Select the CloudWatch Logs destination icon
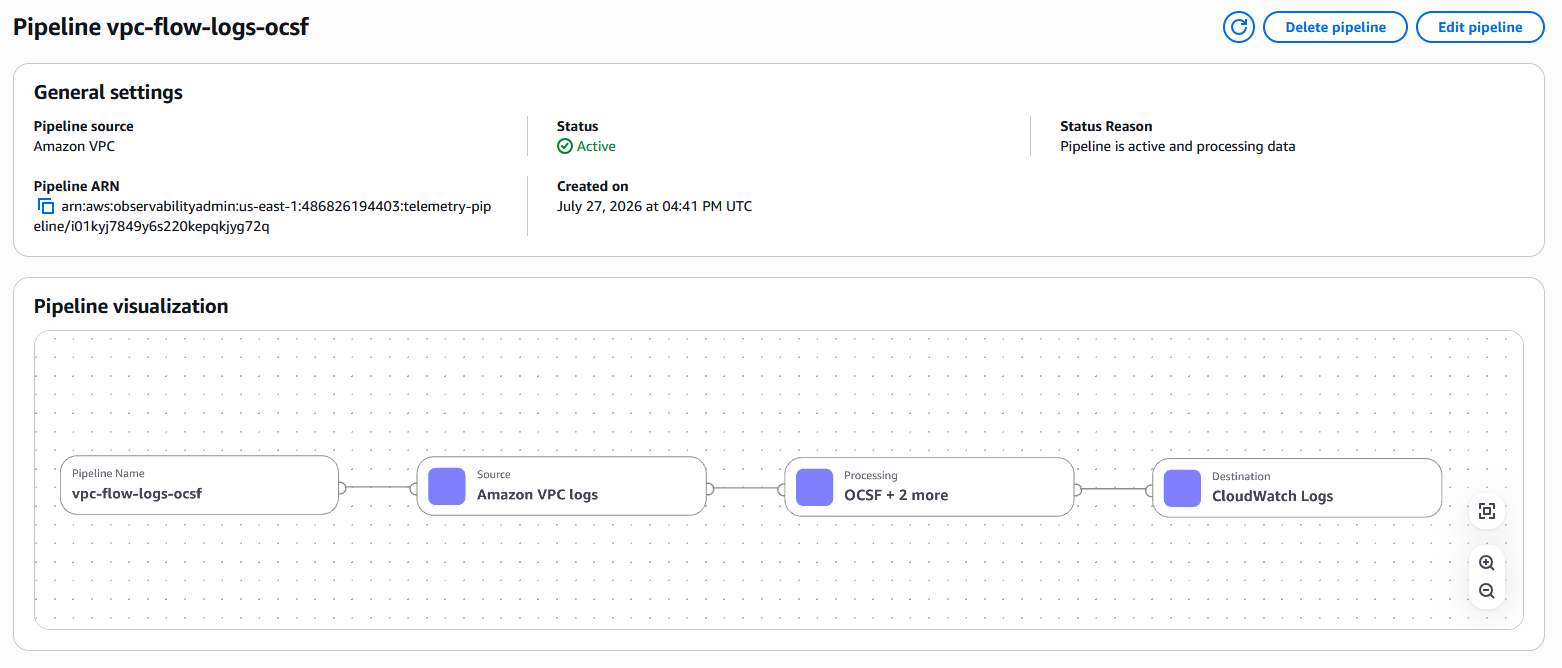 pyautogui.click(x=1183, y=488)
